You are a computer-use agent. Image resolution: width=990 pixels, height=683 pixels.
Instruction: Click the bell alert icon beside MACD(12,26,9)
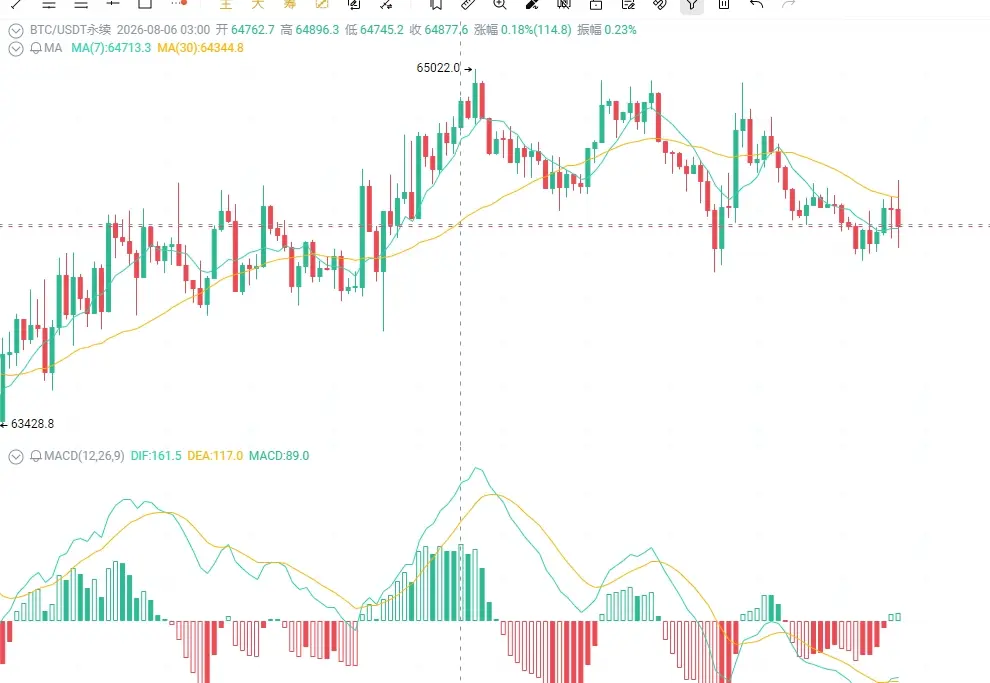click(x=36, y=456)
